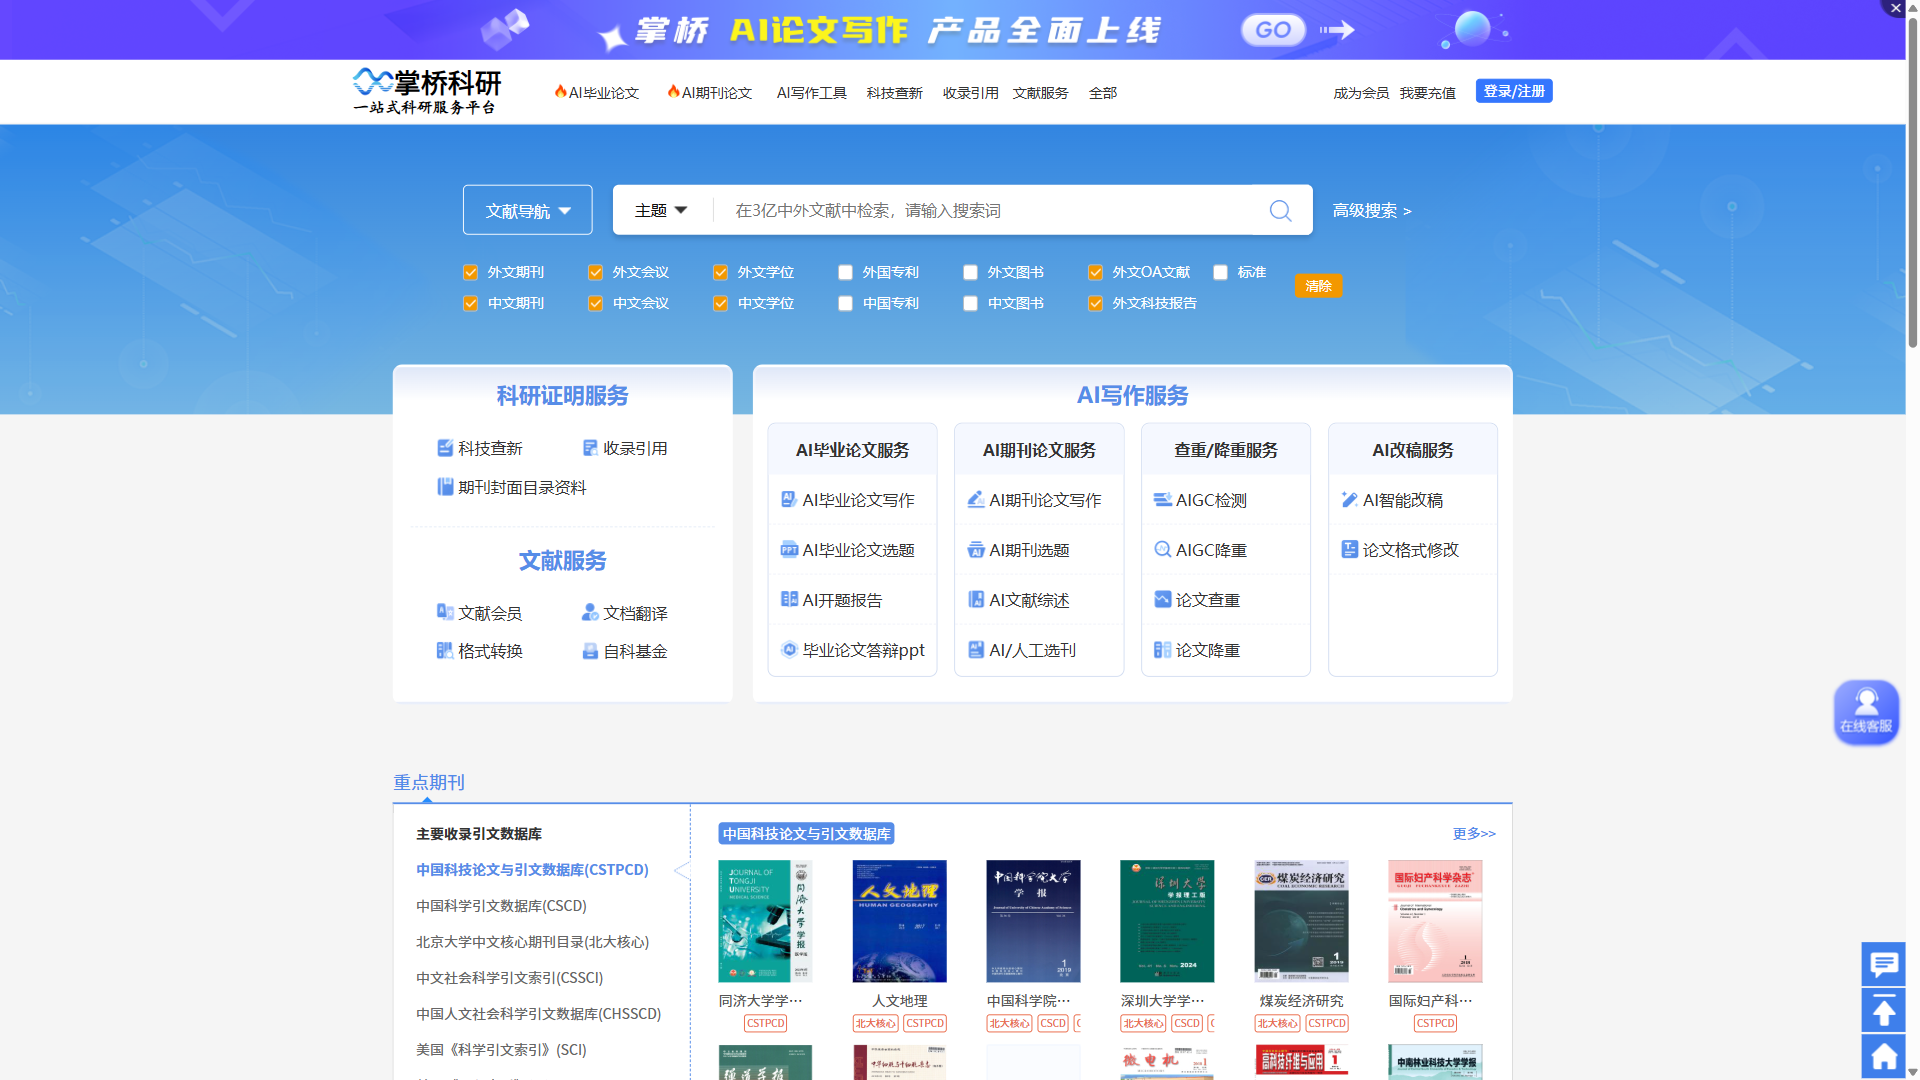Screen dimensions: 1920x1080
Task: Uncheck the 外文期刊 checkbox
Action: pyautogui.click(x=470, y=272)
